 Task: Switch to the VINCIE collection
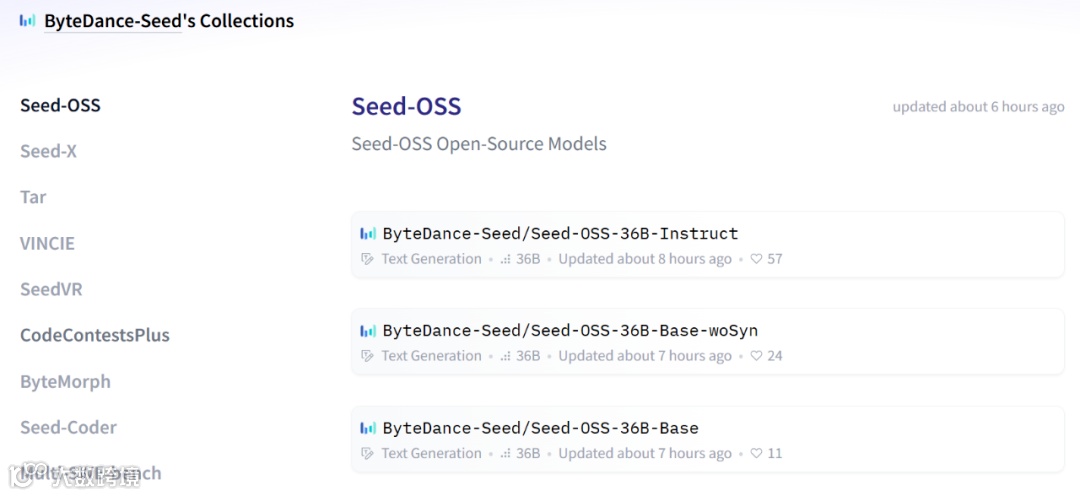pyautogui.click(x=47, y=243)
